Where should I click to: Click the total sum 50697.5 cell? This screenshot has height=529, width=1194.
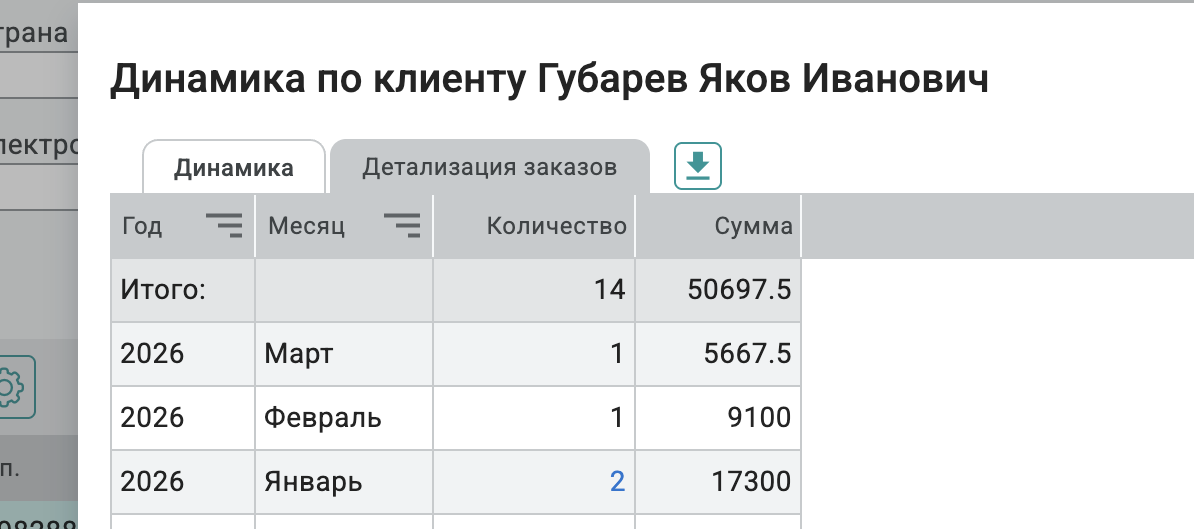tap(740, 290)
